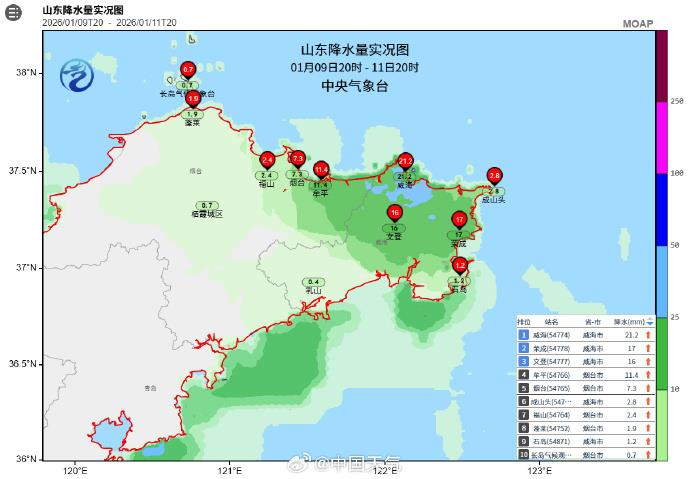
Task: Click the station name column header
Action: pos(553,322)
